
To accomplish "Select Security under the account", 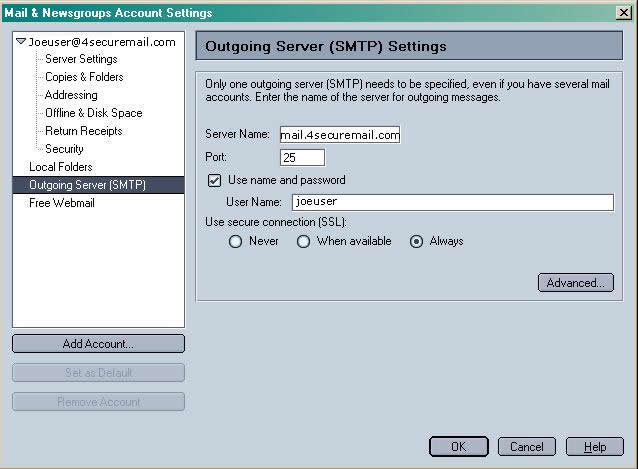I will [64, 149].
